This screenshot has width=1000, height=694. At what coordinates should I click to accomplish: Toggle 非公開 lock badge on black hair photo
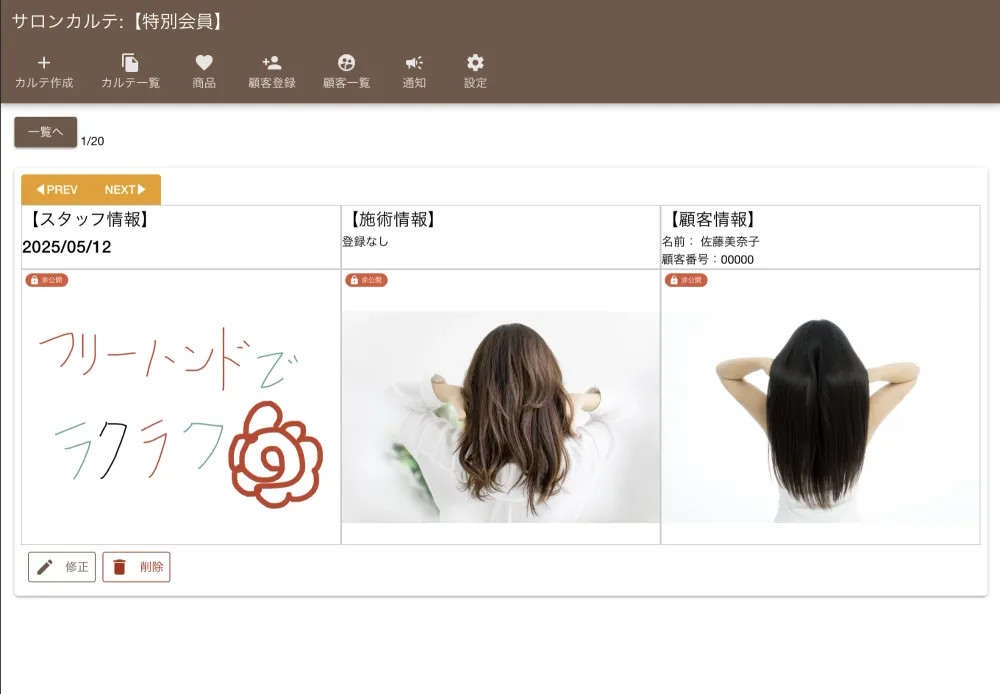click(x=686, y=280)
